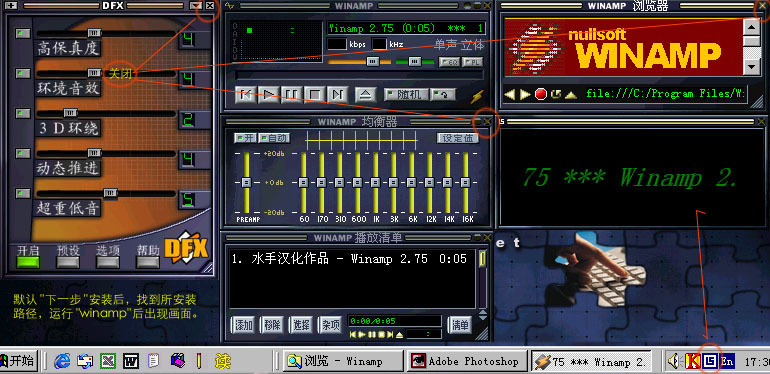This screenshot has height=374, width=770.
Task: Click the Pause button in Winamp main window
Action: 292,94
